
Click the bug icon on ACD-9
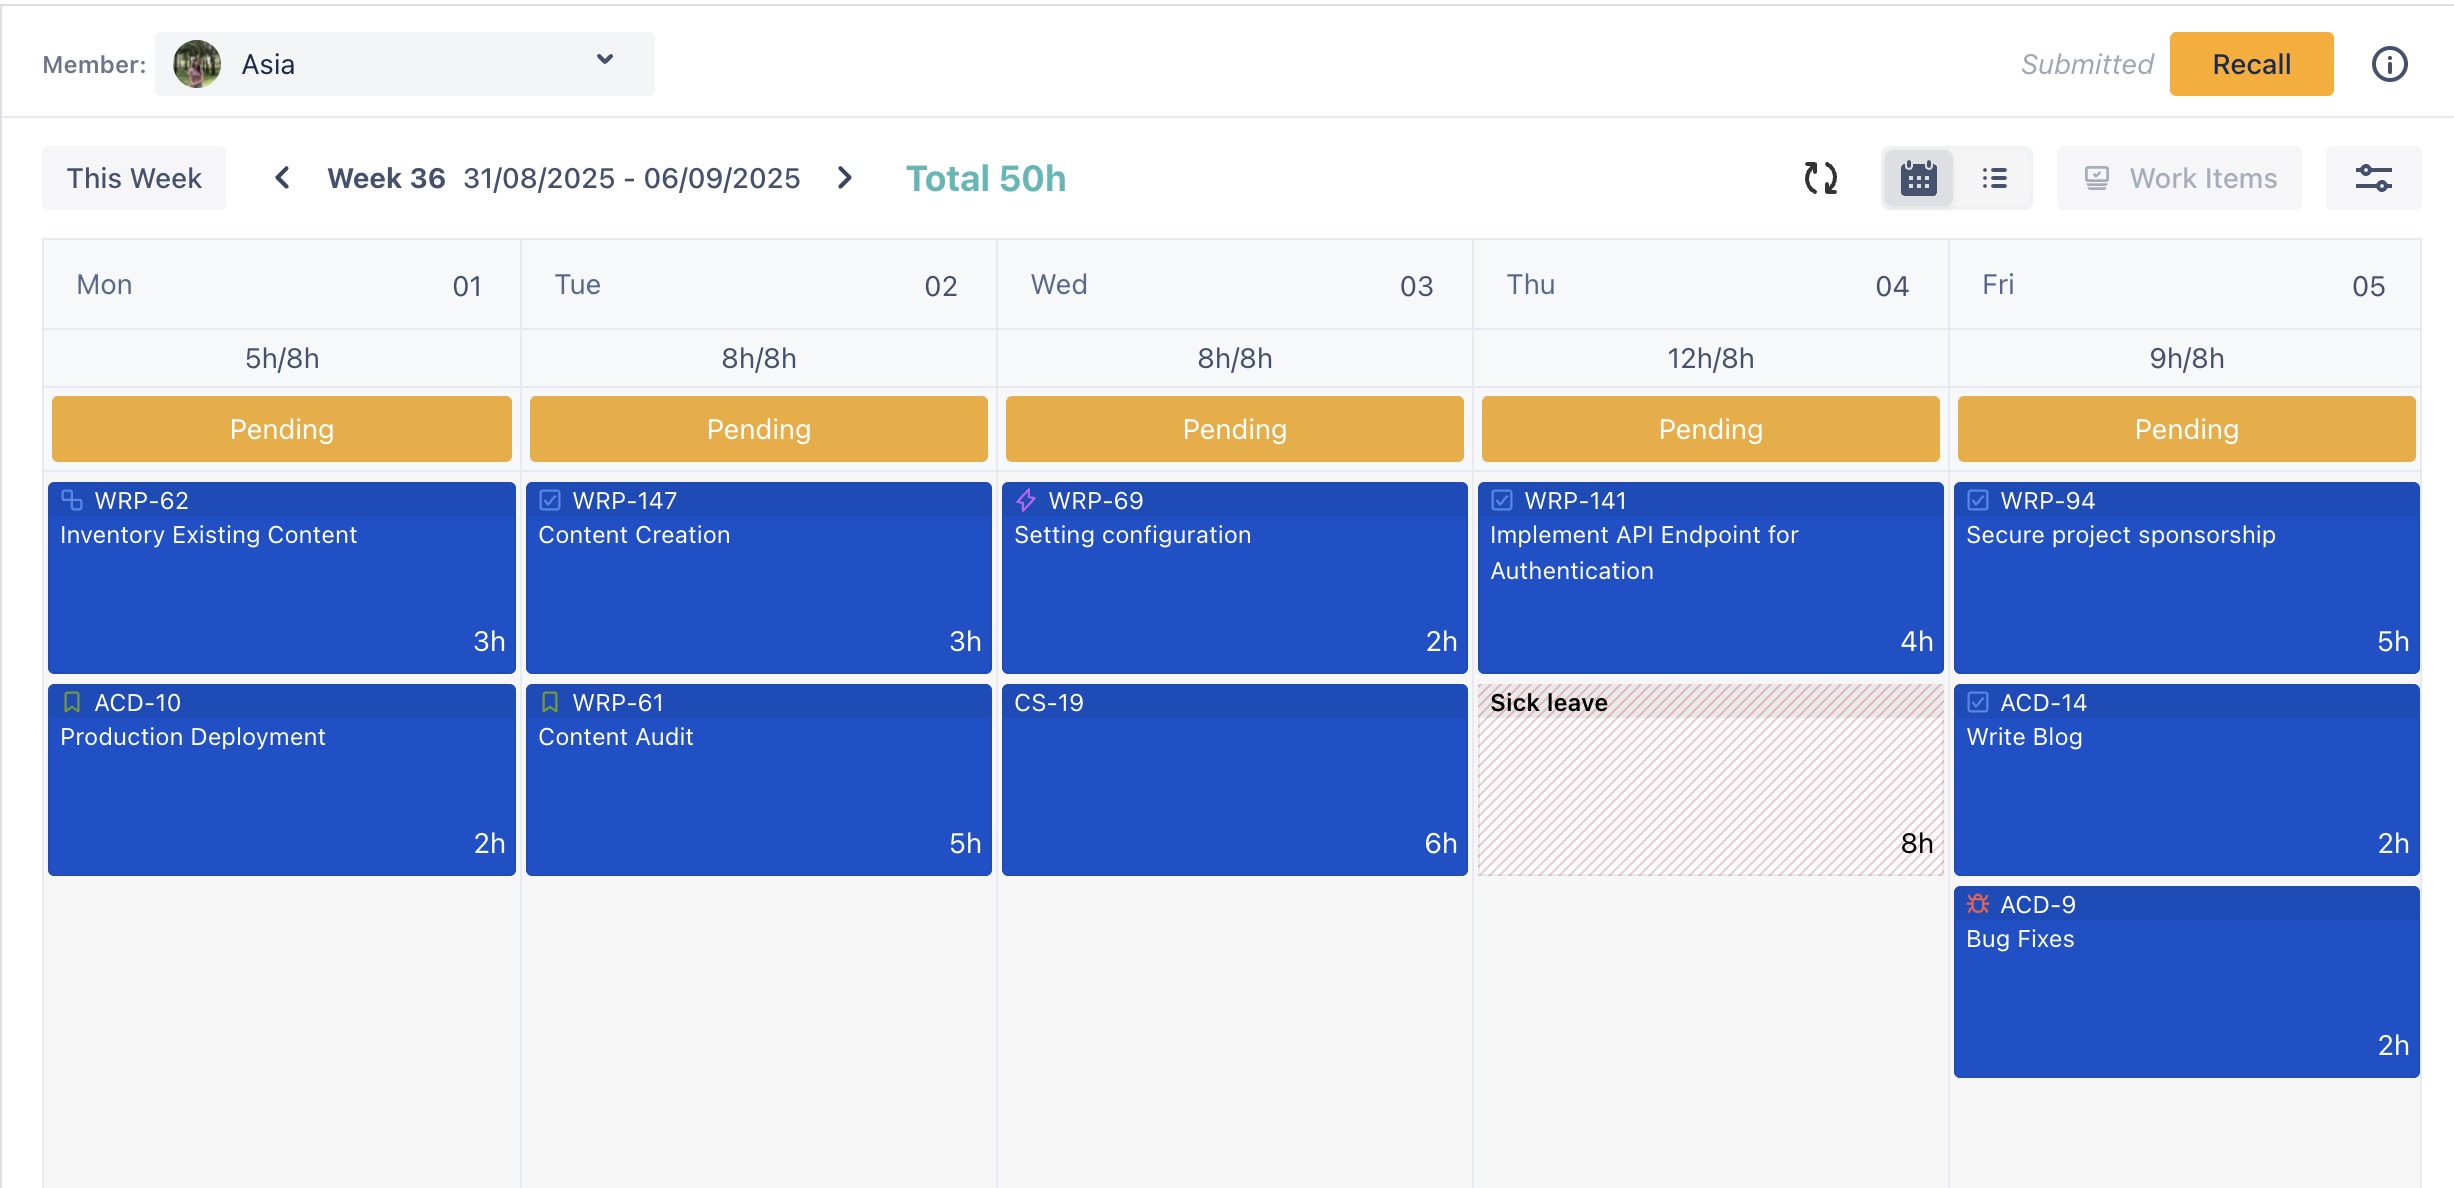pos(1977,904)
